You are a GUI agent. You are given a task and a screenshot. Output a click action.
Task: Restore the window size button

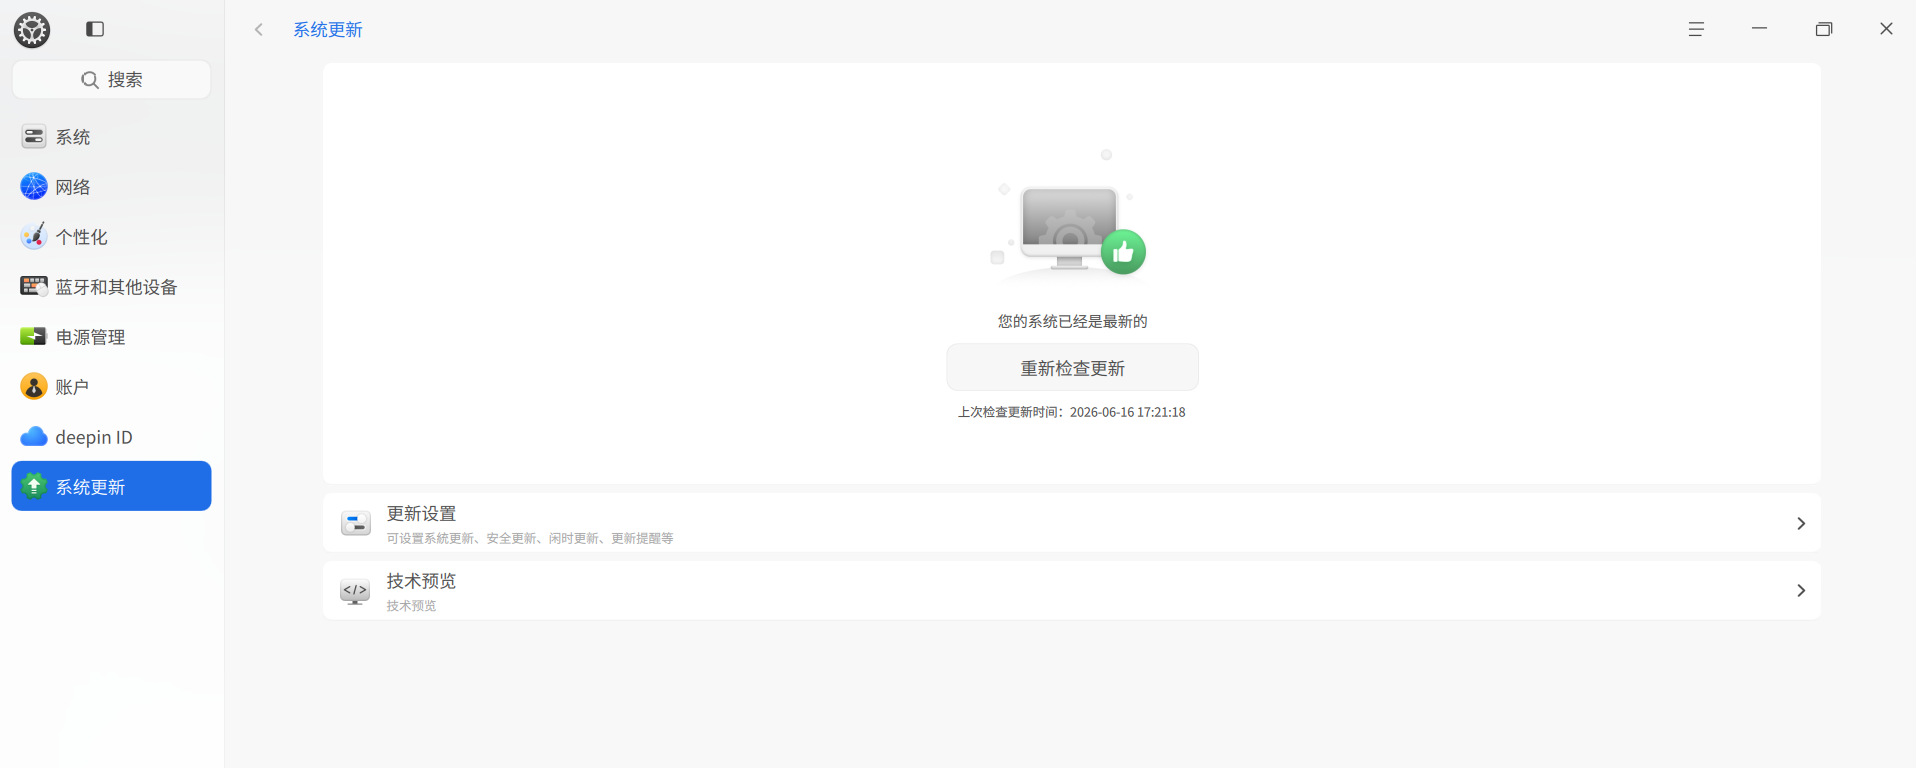[1824, 29]
